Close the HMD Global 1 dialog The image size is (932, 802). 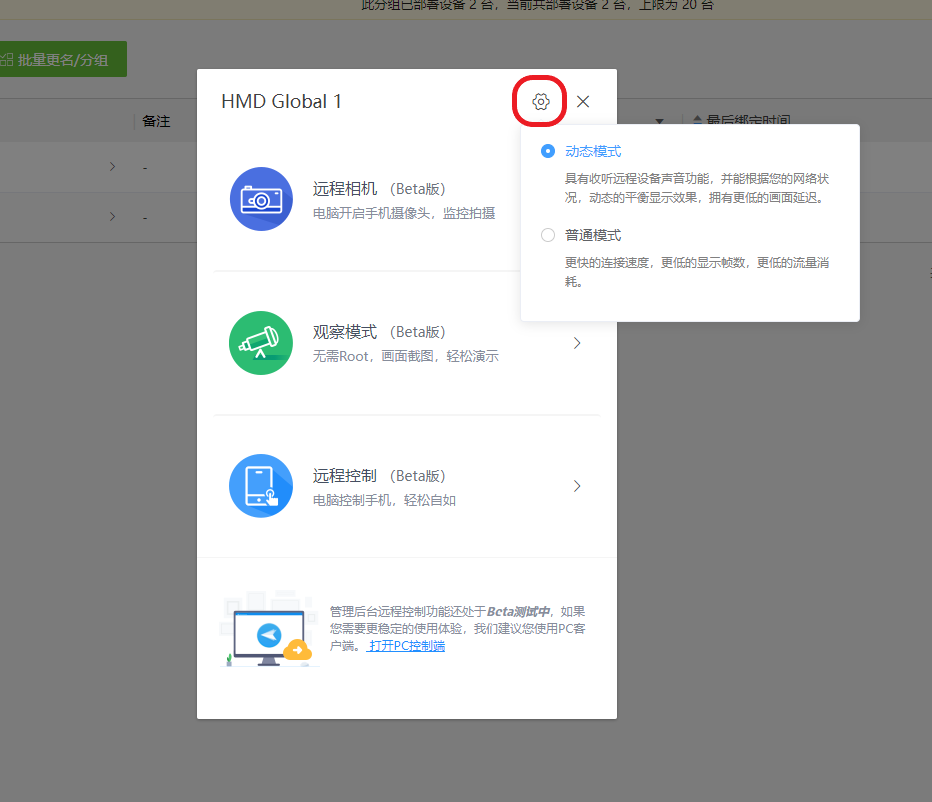coord(583,102)
